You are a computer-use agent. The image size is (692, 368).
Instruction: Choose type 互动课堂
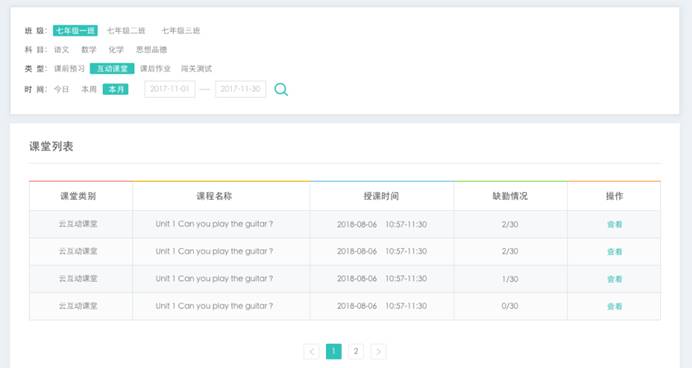(x=112, y=68)
